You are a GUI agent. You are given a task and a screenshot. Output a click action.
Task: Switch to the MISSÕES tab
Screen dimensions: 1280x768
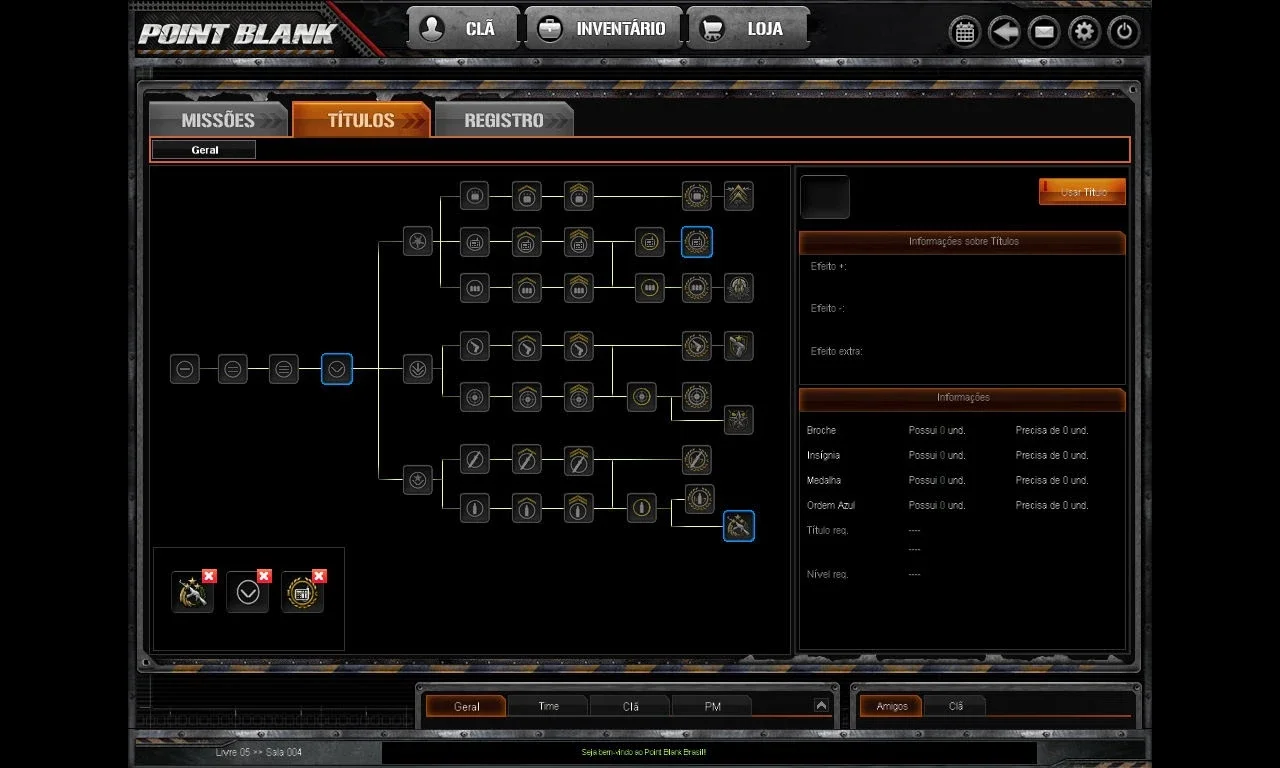click(218, 120)
